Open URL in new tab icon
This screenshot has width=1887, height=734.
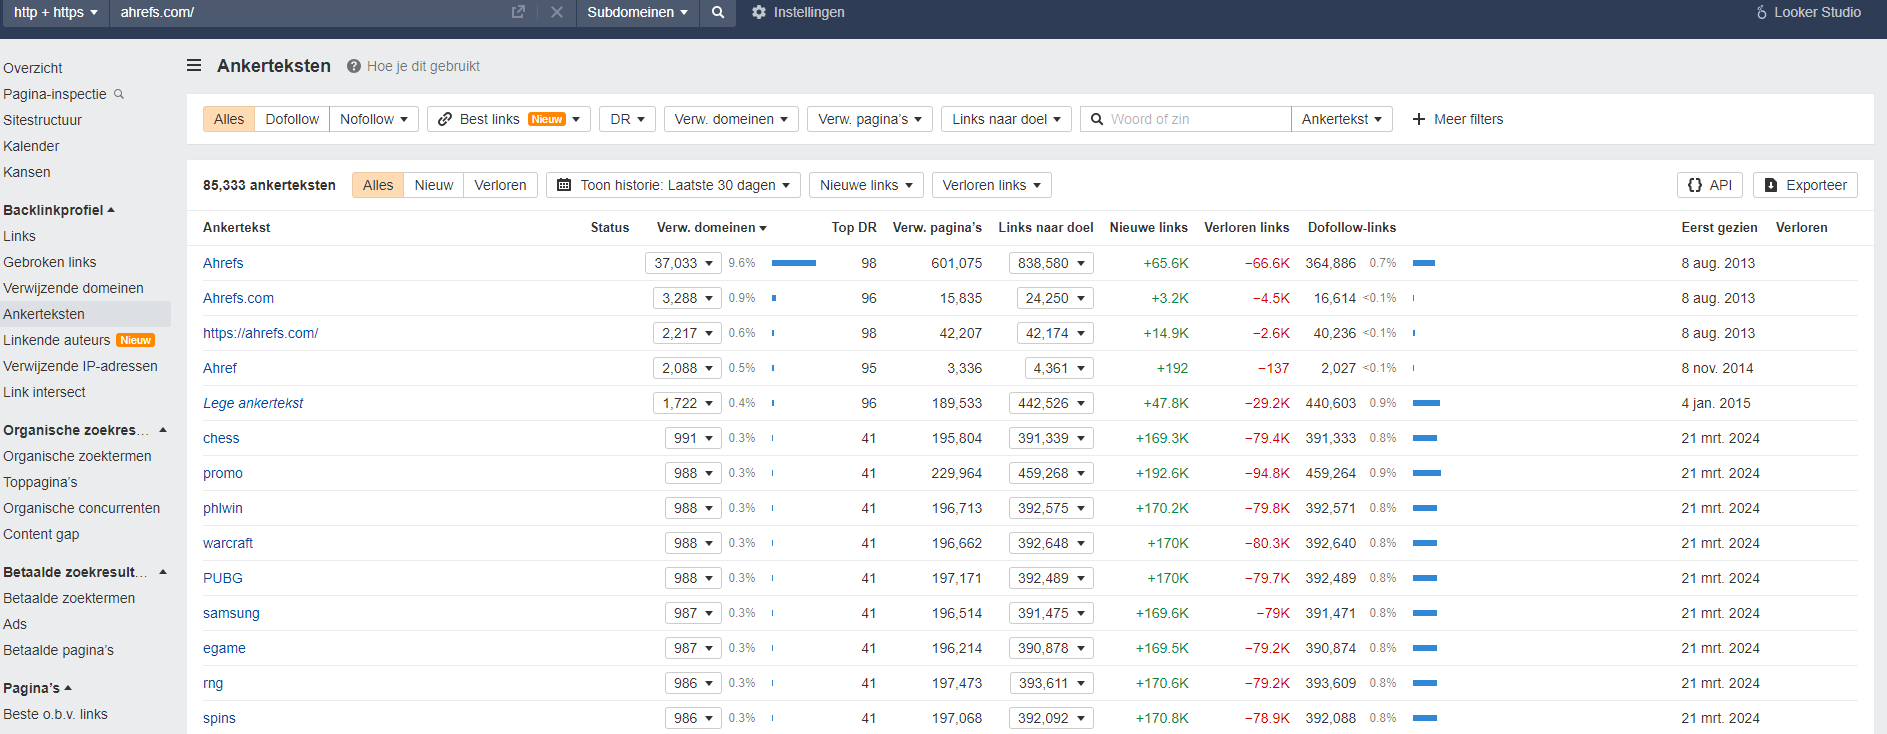[x=518, y=12]
